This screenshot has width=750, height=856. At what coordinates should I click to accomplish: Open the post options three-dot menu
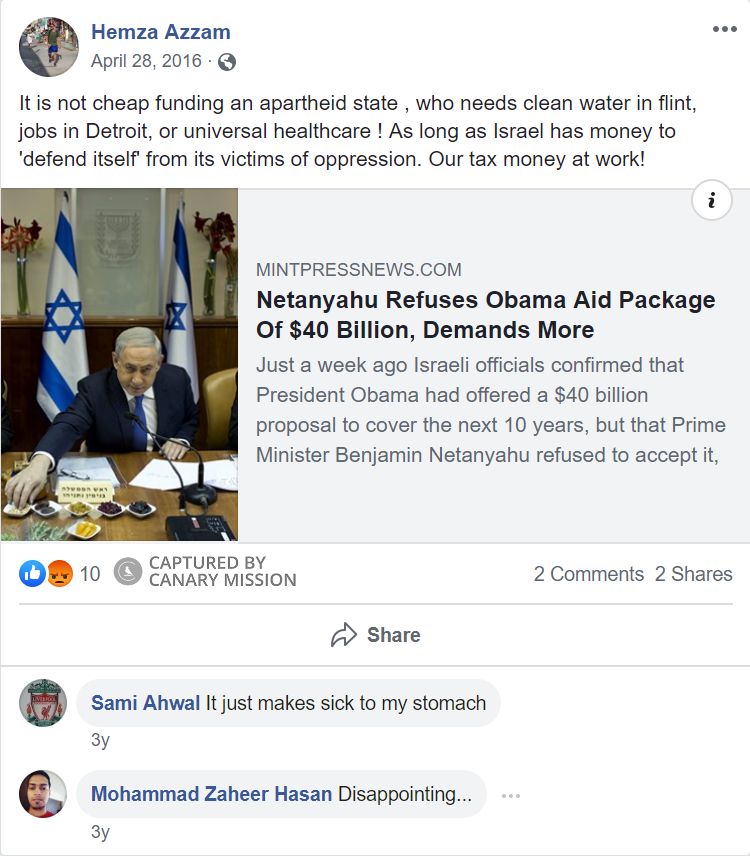[723, 31]
